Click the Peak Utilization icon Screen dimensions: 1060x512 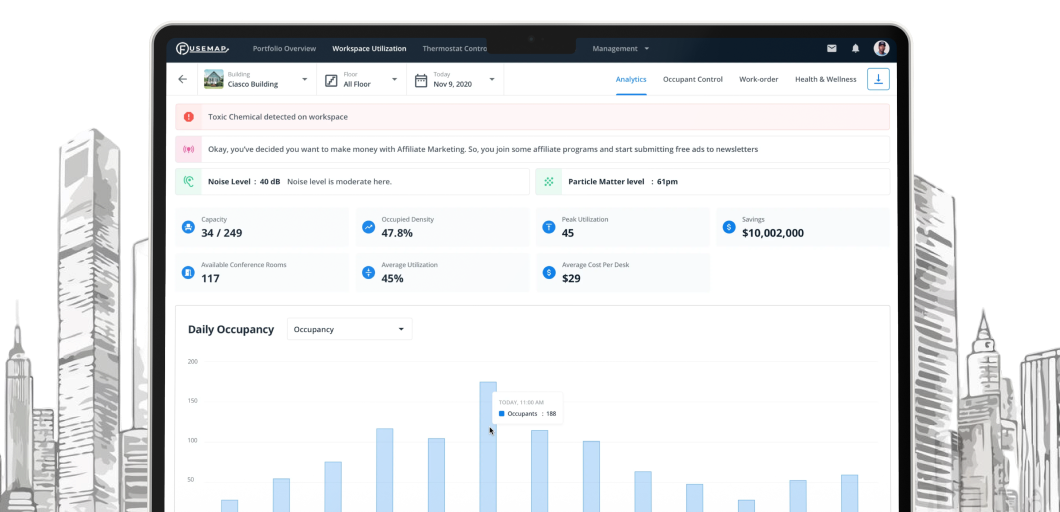pos(549,227)
